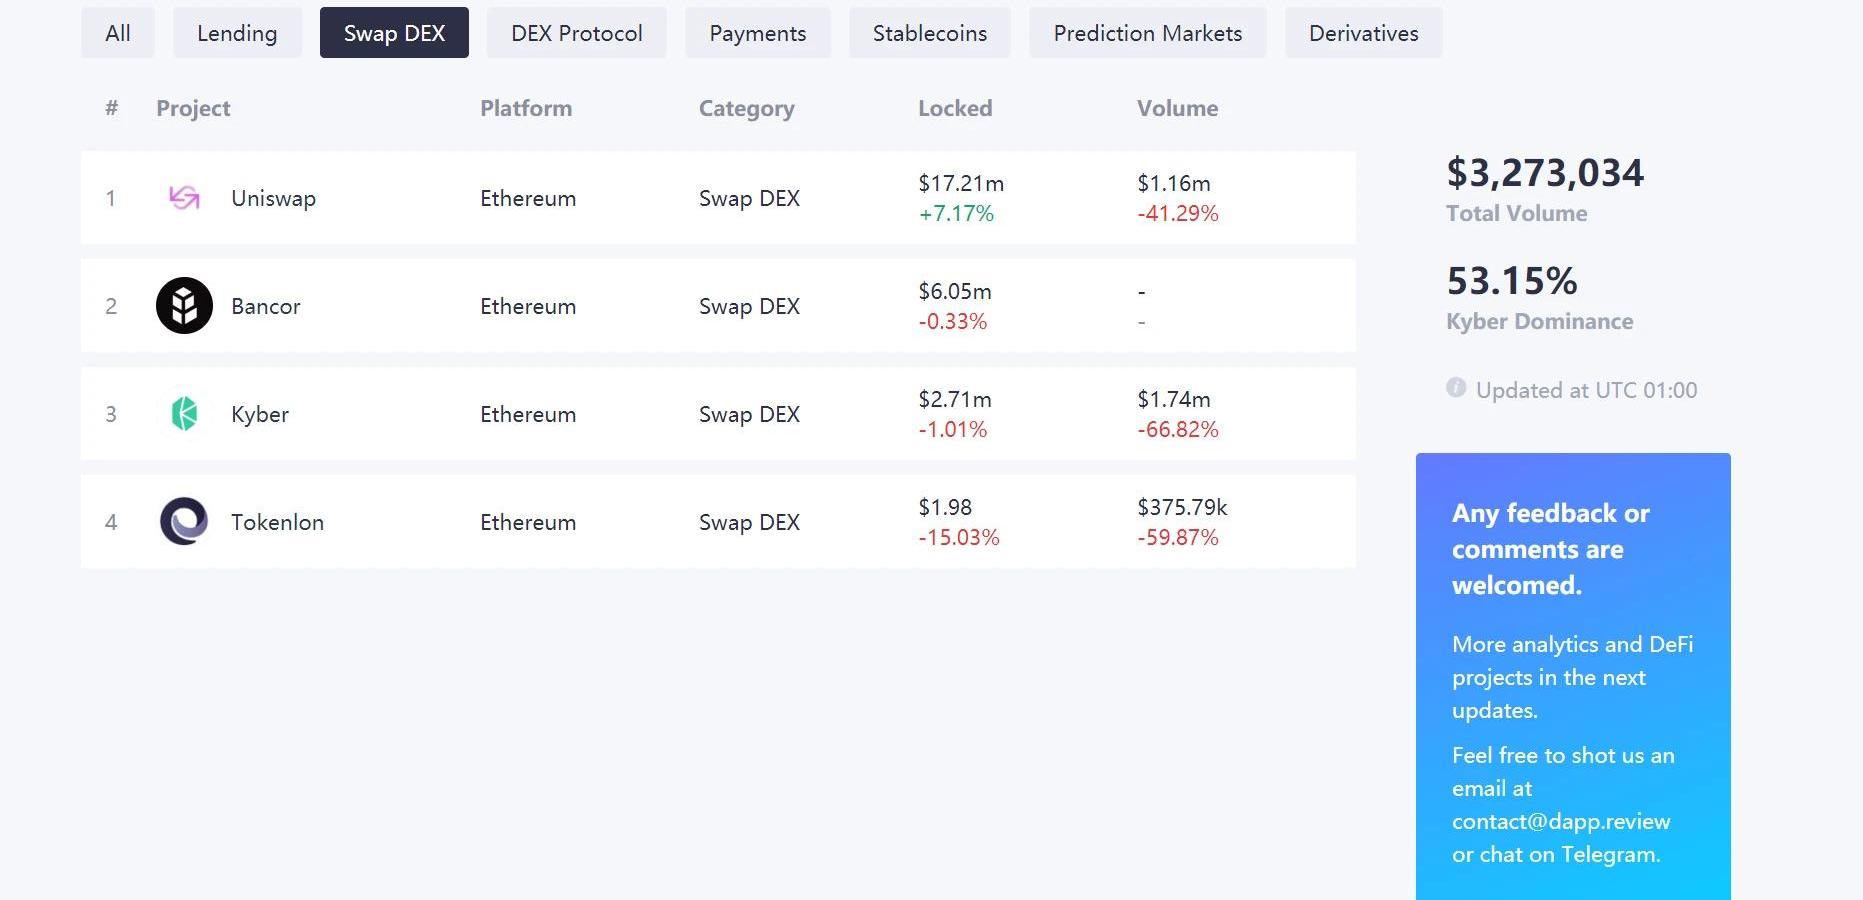Click the chat on Telegram text
1863x900 pixels.
pos(1570,854)
